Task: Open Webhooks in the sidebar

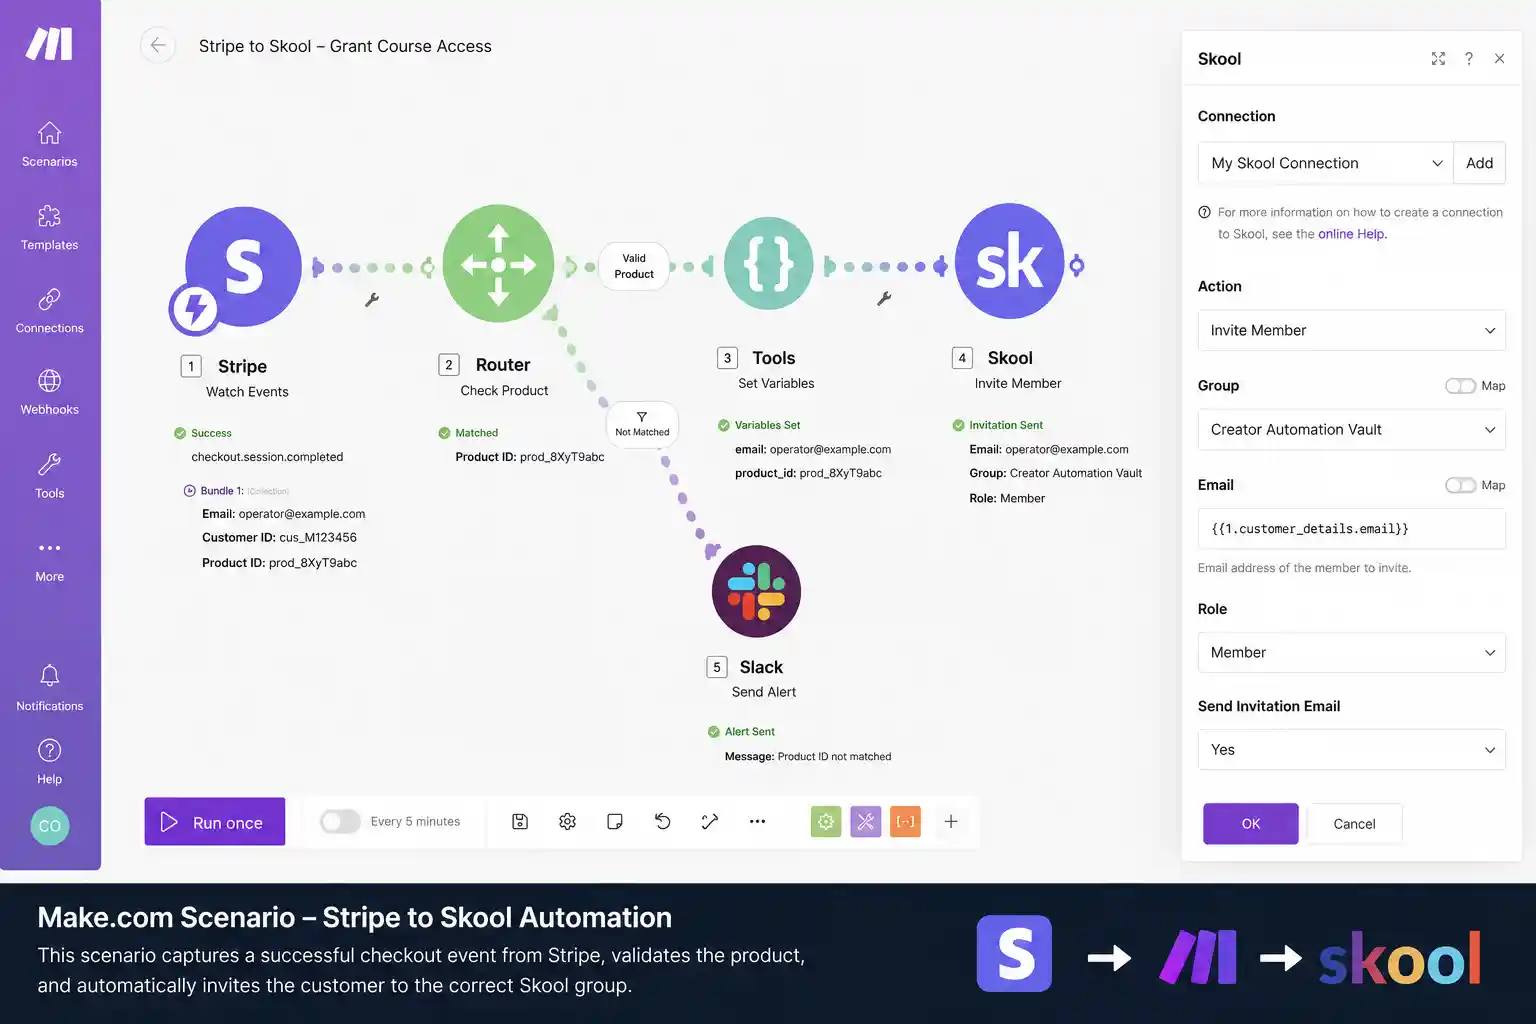Action: (x=49, y=393)
